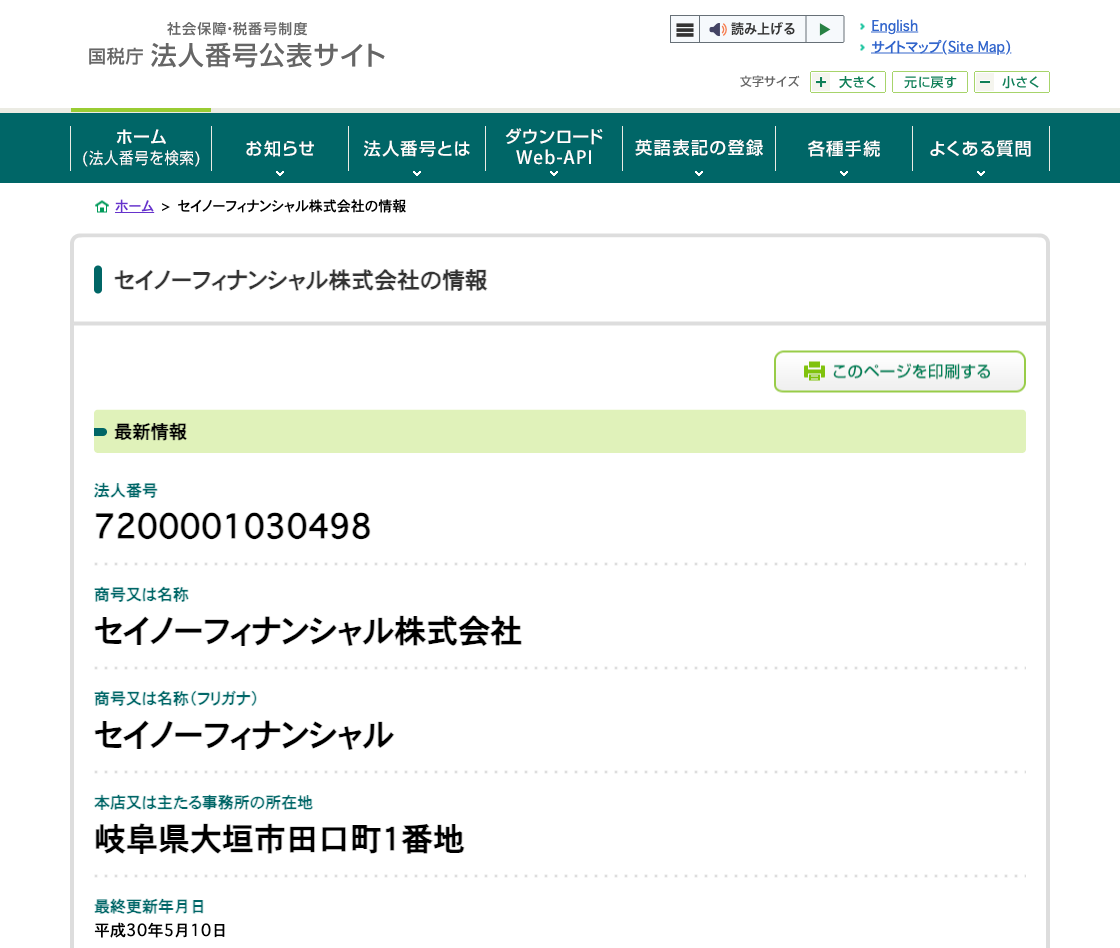This screenshot has height=948, width=1120.
Task: Click the 最終更新年月日 label
Action: (x=149, y=907)
